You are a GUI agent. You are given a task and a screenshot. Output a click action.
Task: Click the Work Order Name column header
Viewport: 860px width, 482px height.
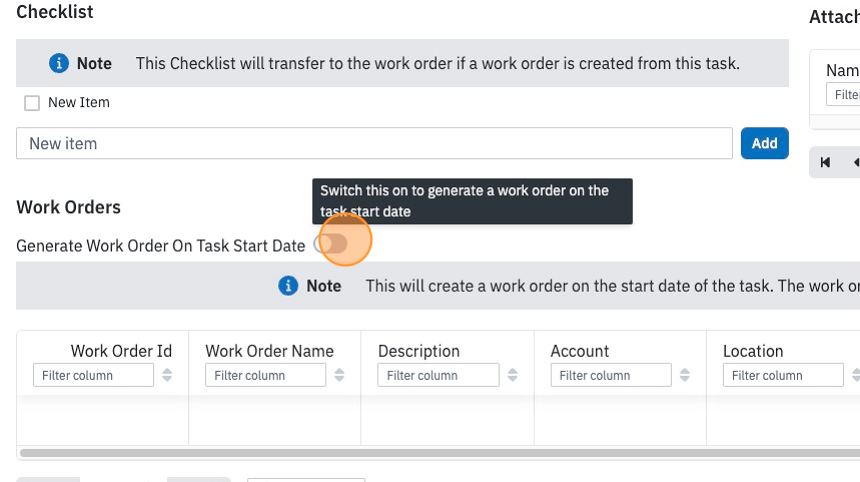(269, 351)
